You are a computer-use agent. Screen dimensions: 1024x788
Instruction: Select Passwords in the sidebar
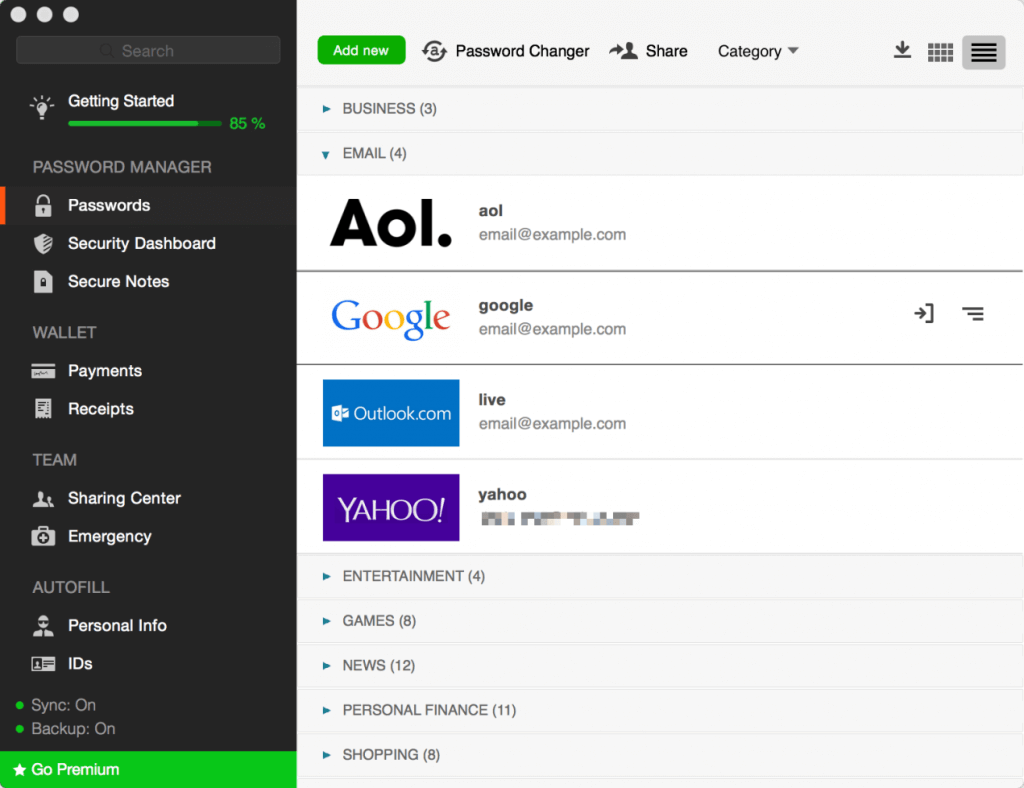tap(148, 205)
